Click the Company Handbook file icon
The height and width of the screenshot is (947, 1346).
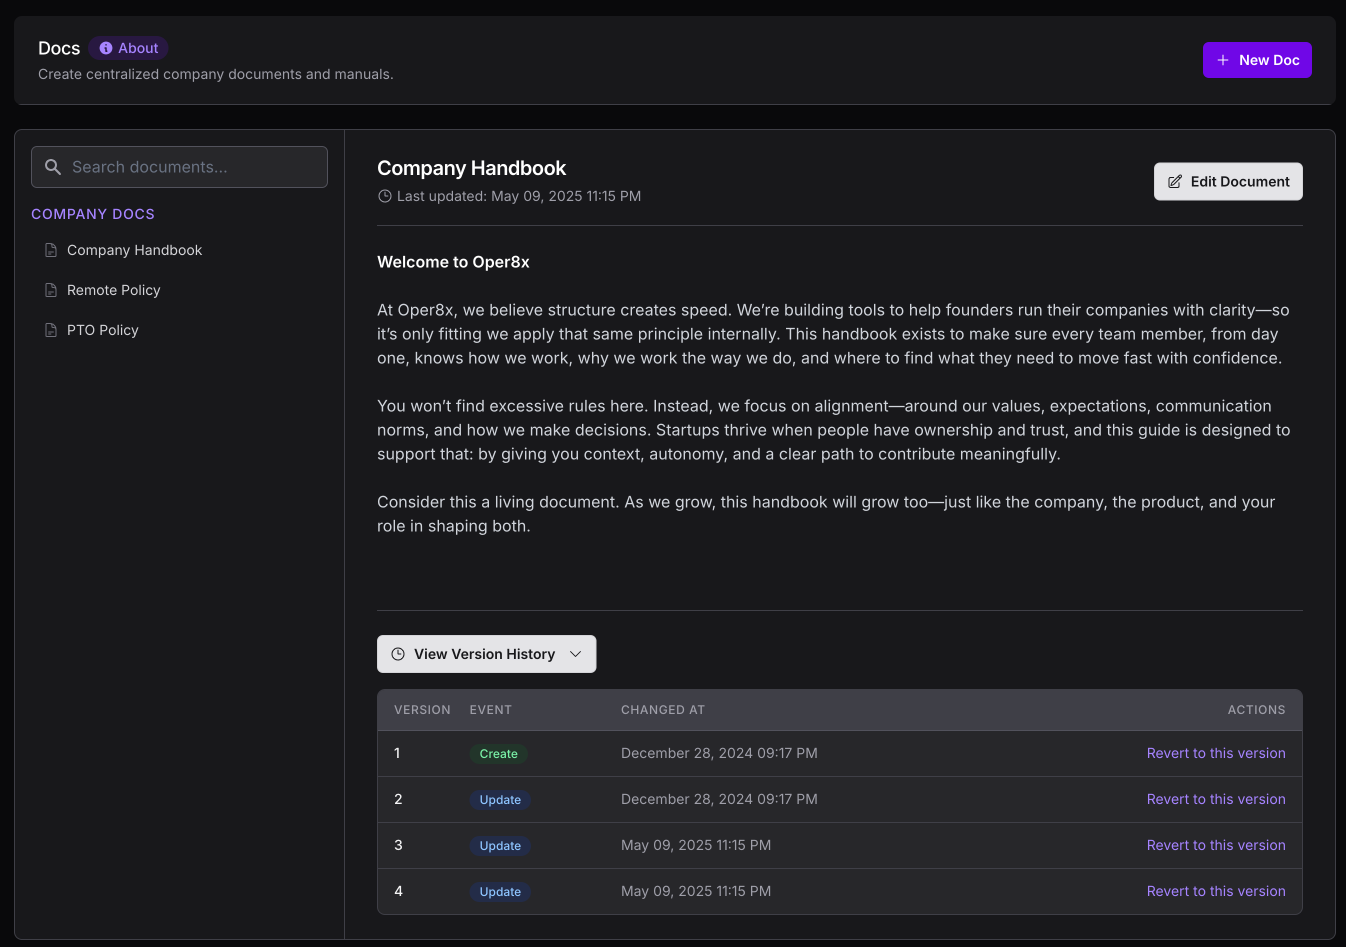pos(51,250)
